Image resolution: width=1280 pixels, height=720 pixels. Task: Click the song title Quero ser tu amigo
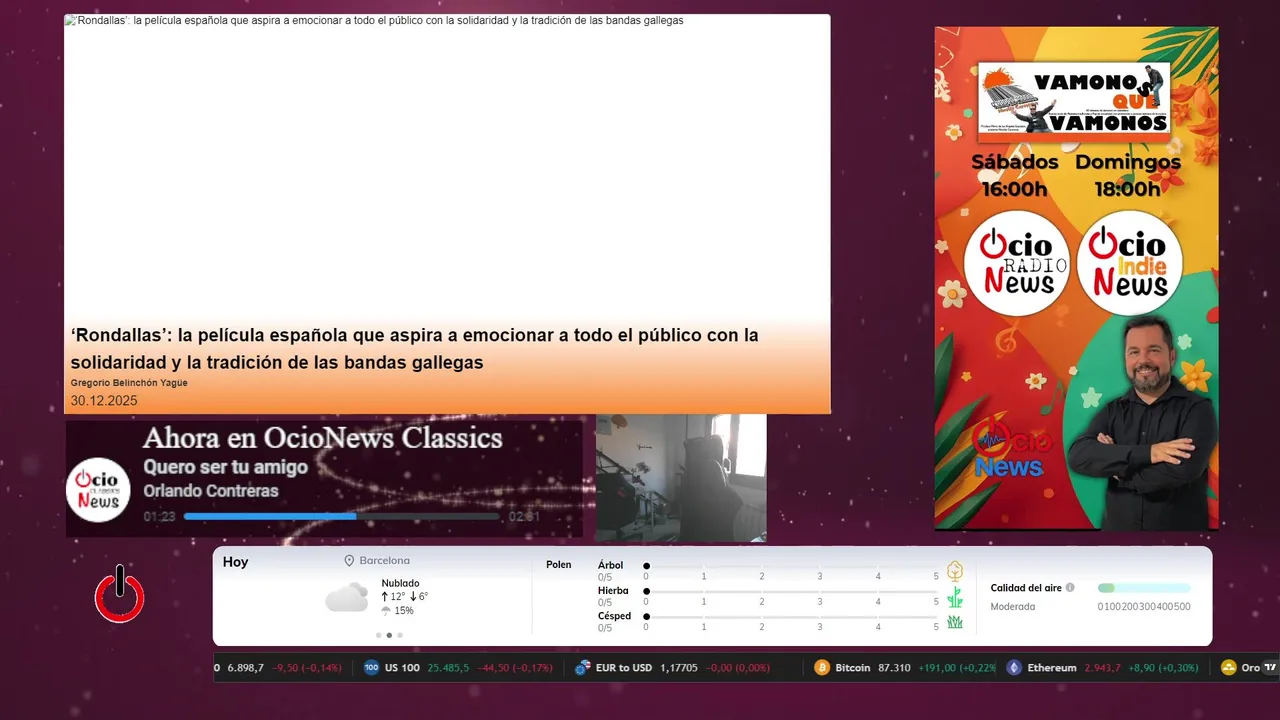pos(225,467)
